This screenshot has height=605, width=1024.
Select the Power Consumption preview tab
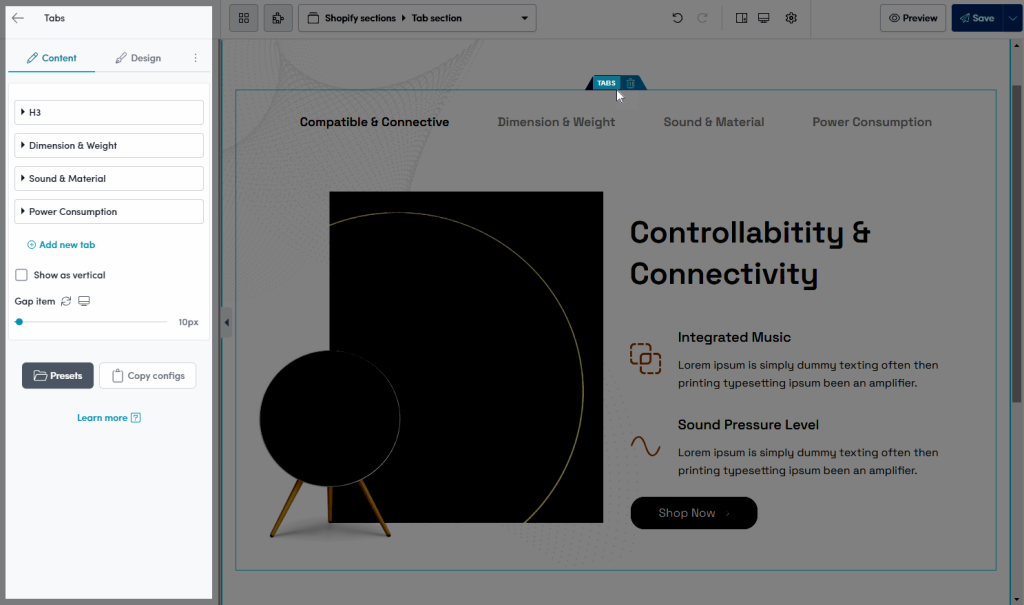[x=872, y=122]
